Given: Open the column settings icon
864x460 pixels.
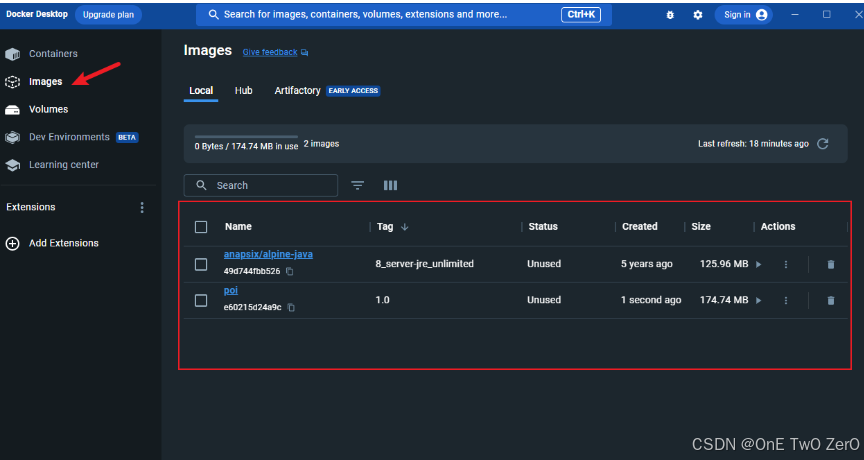Looking at the screenshot, I should point(390,186).
